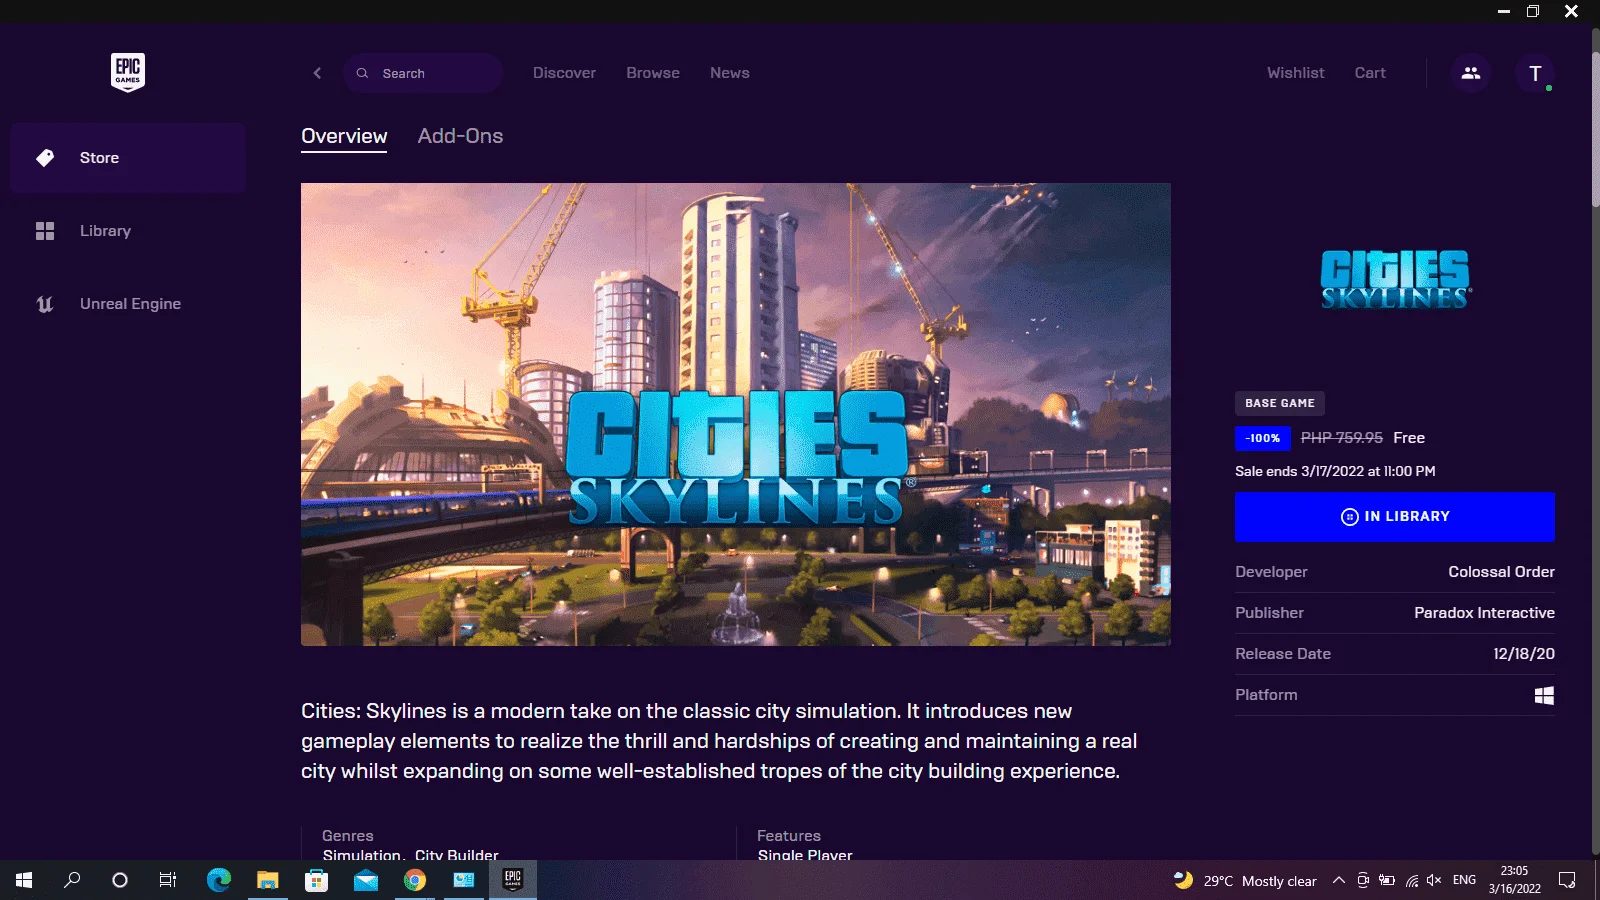
Task: Select Library in the sidebar
Action: [128, 231]
